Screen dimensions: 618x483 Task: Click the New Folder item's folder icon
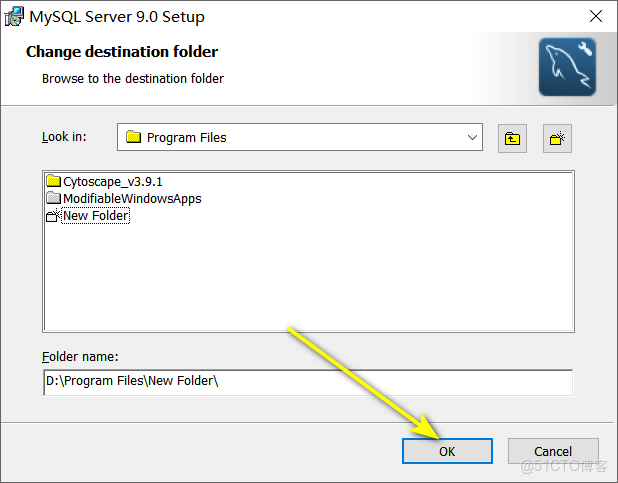pos(53,216)
